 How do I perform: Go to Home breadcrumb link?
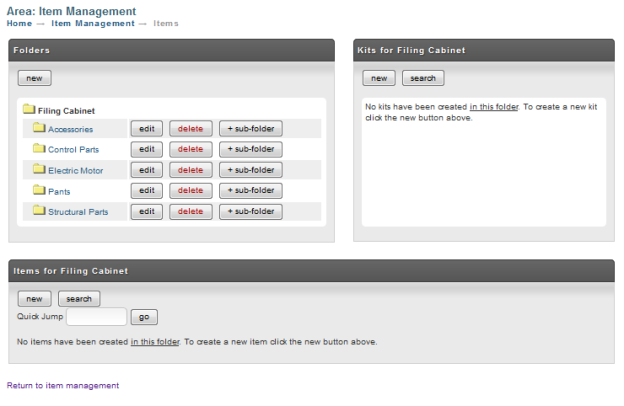point(19,23)
